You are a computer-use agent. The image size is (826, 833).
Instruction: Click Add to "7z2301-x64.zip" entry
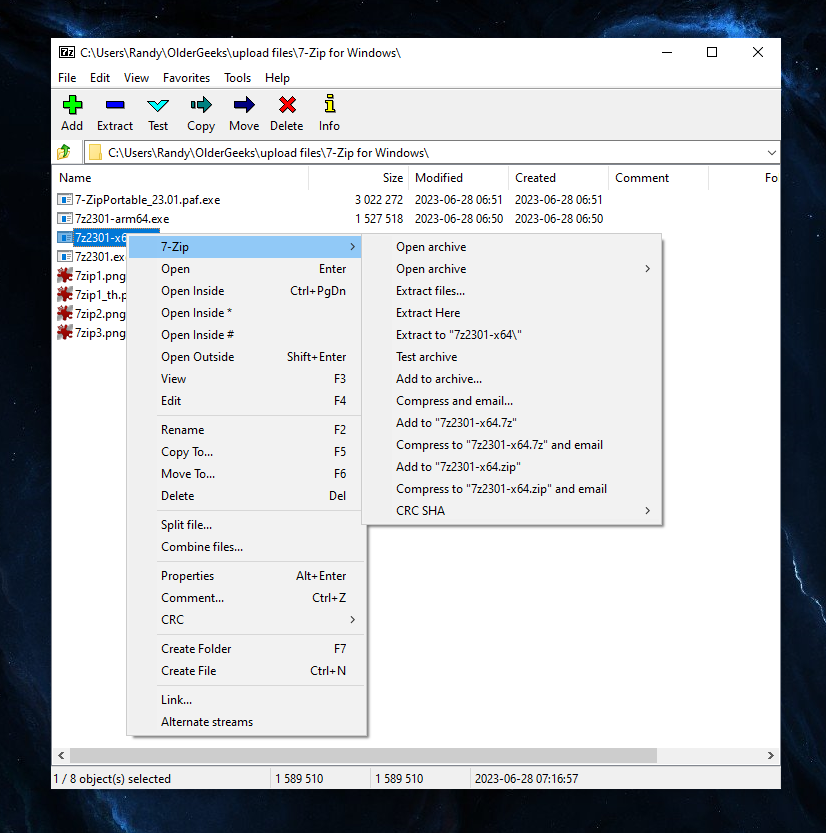point(512,467)
